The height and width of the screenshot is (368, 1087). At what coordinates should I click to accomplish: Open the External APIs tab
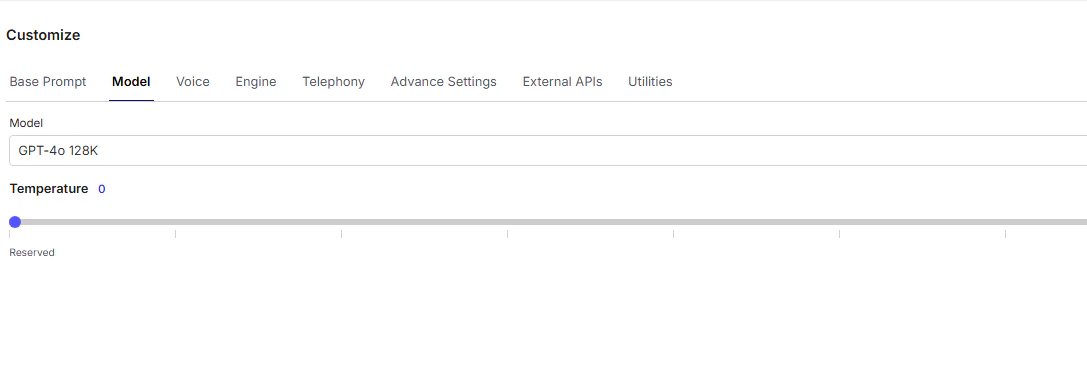pyautogui.click(x=562, y=82)
